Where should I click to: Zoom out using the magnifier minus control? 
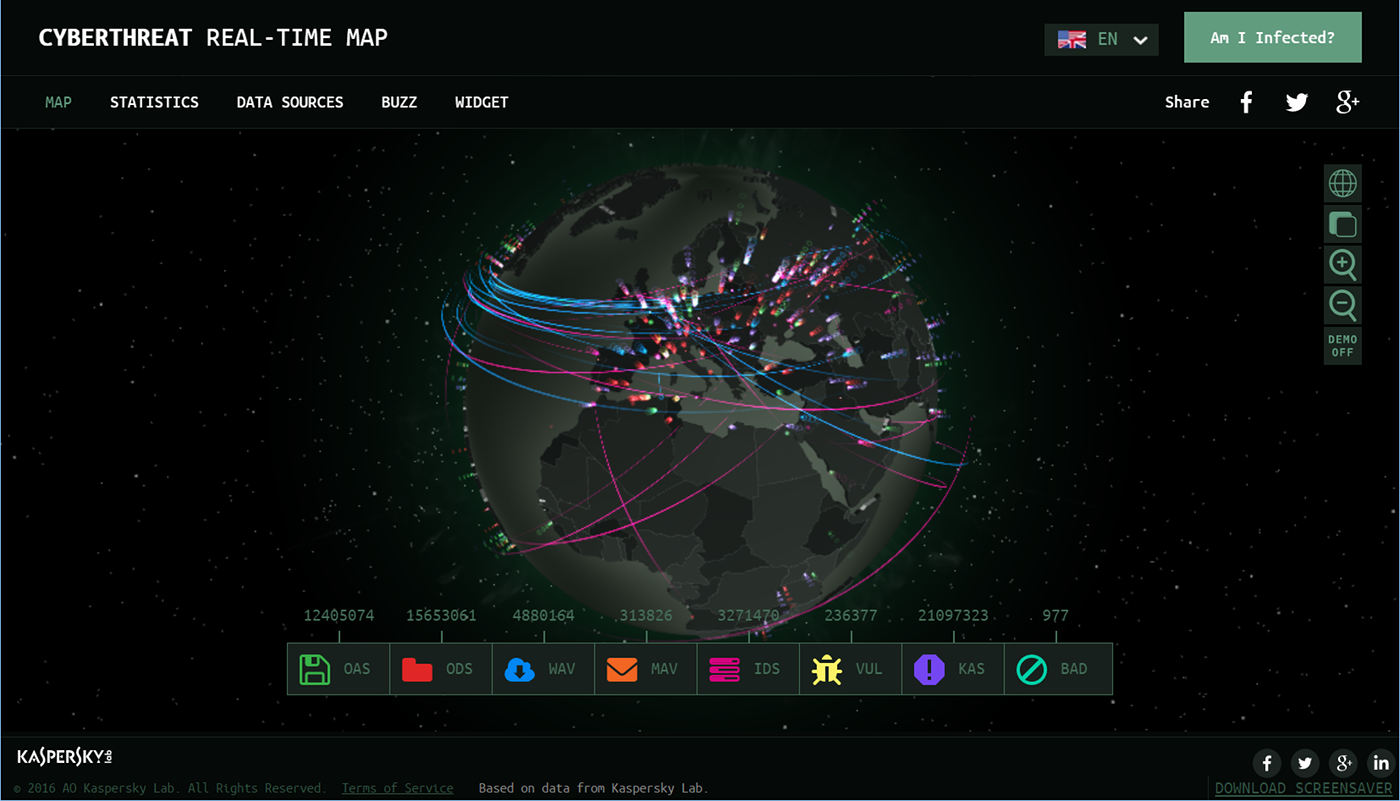pyautogui.click(x=1342, y=305)
